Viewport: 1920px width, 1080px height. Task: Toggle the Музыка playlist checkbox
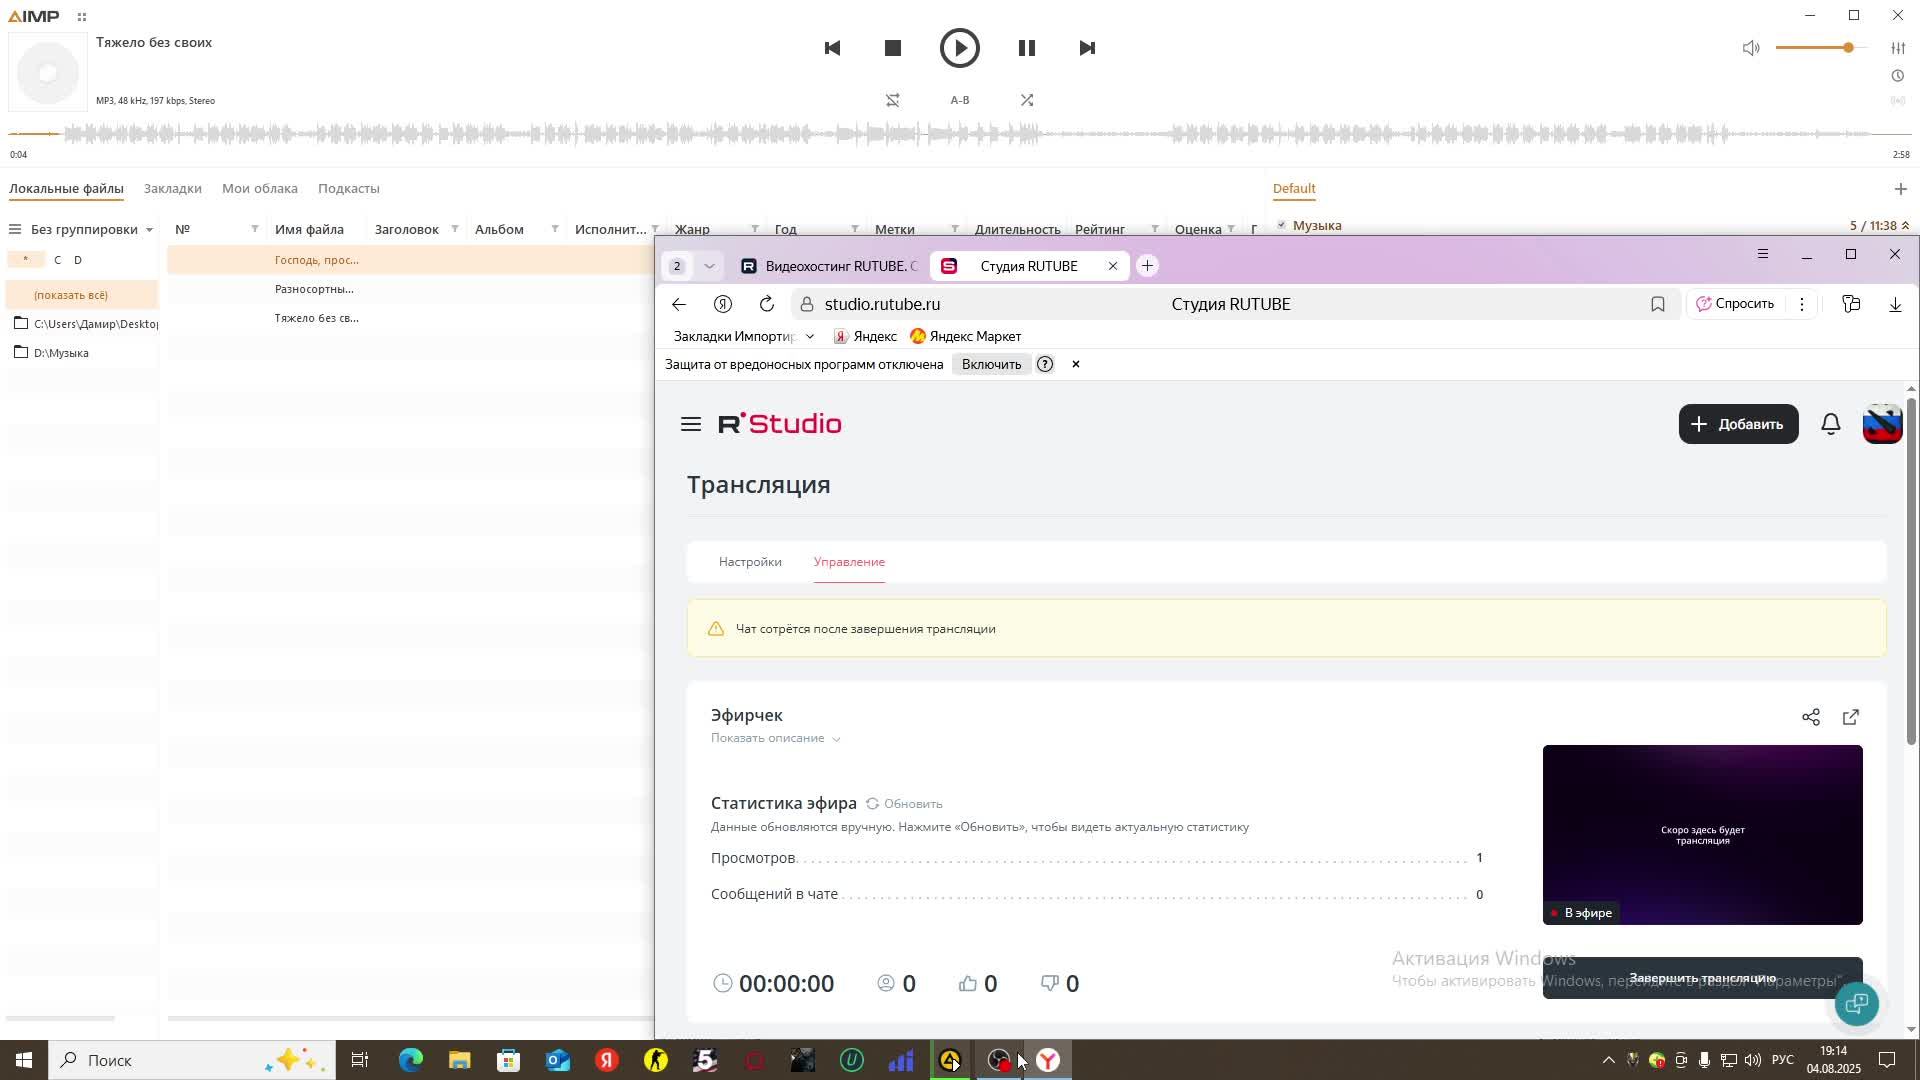click(1281, 225)
